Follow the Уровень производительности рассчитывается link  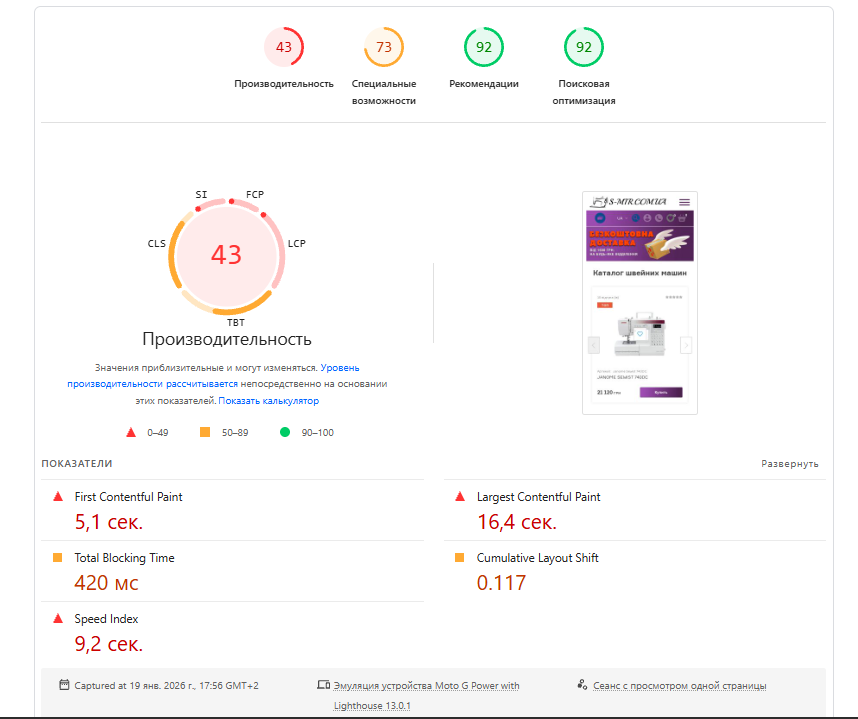(213, 376)
